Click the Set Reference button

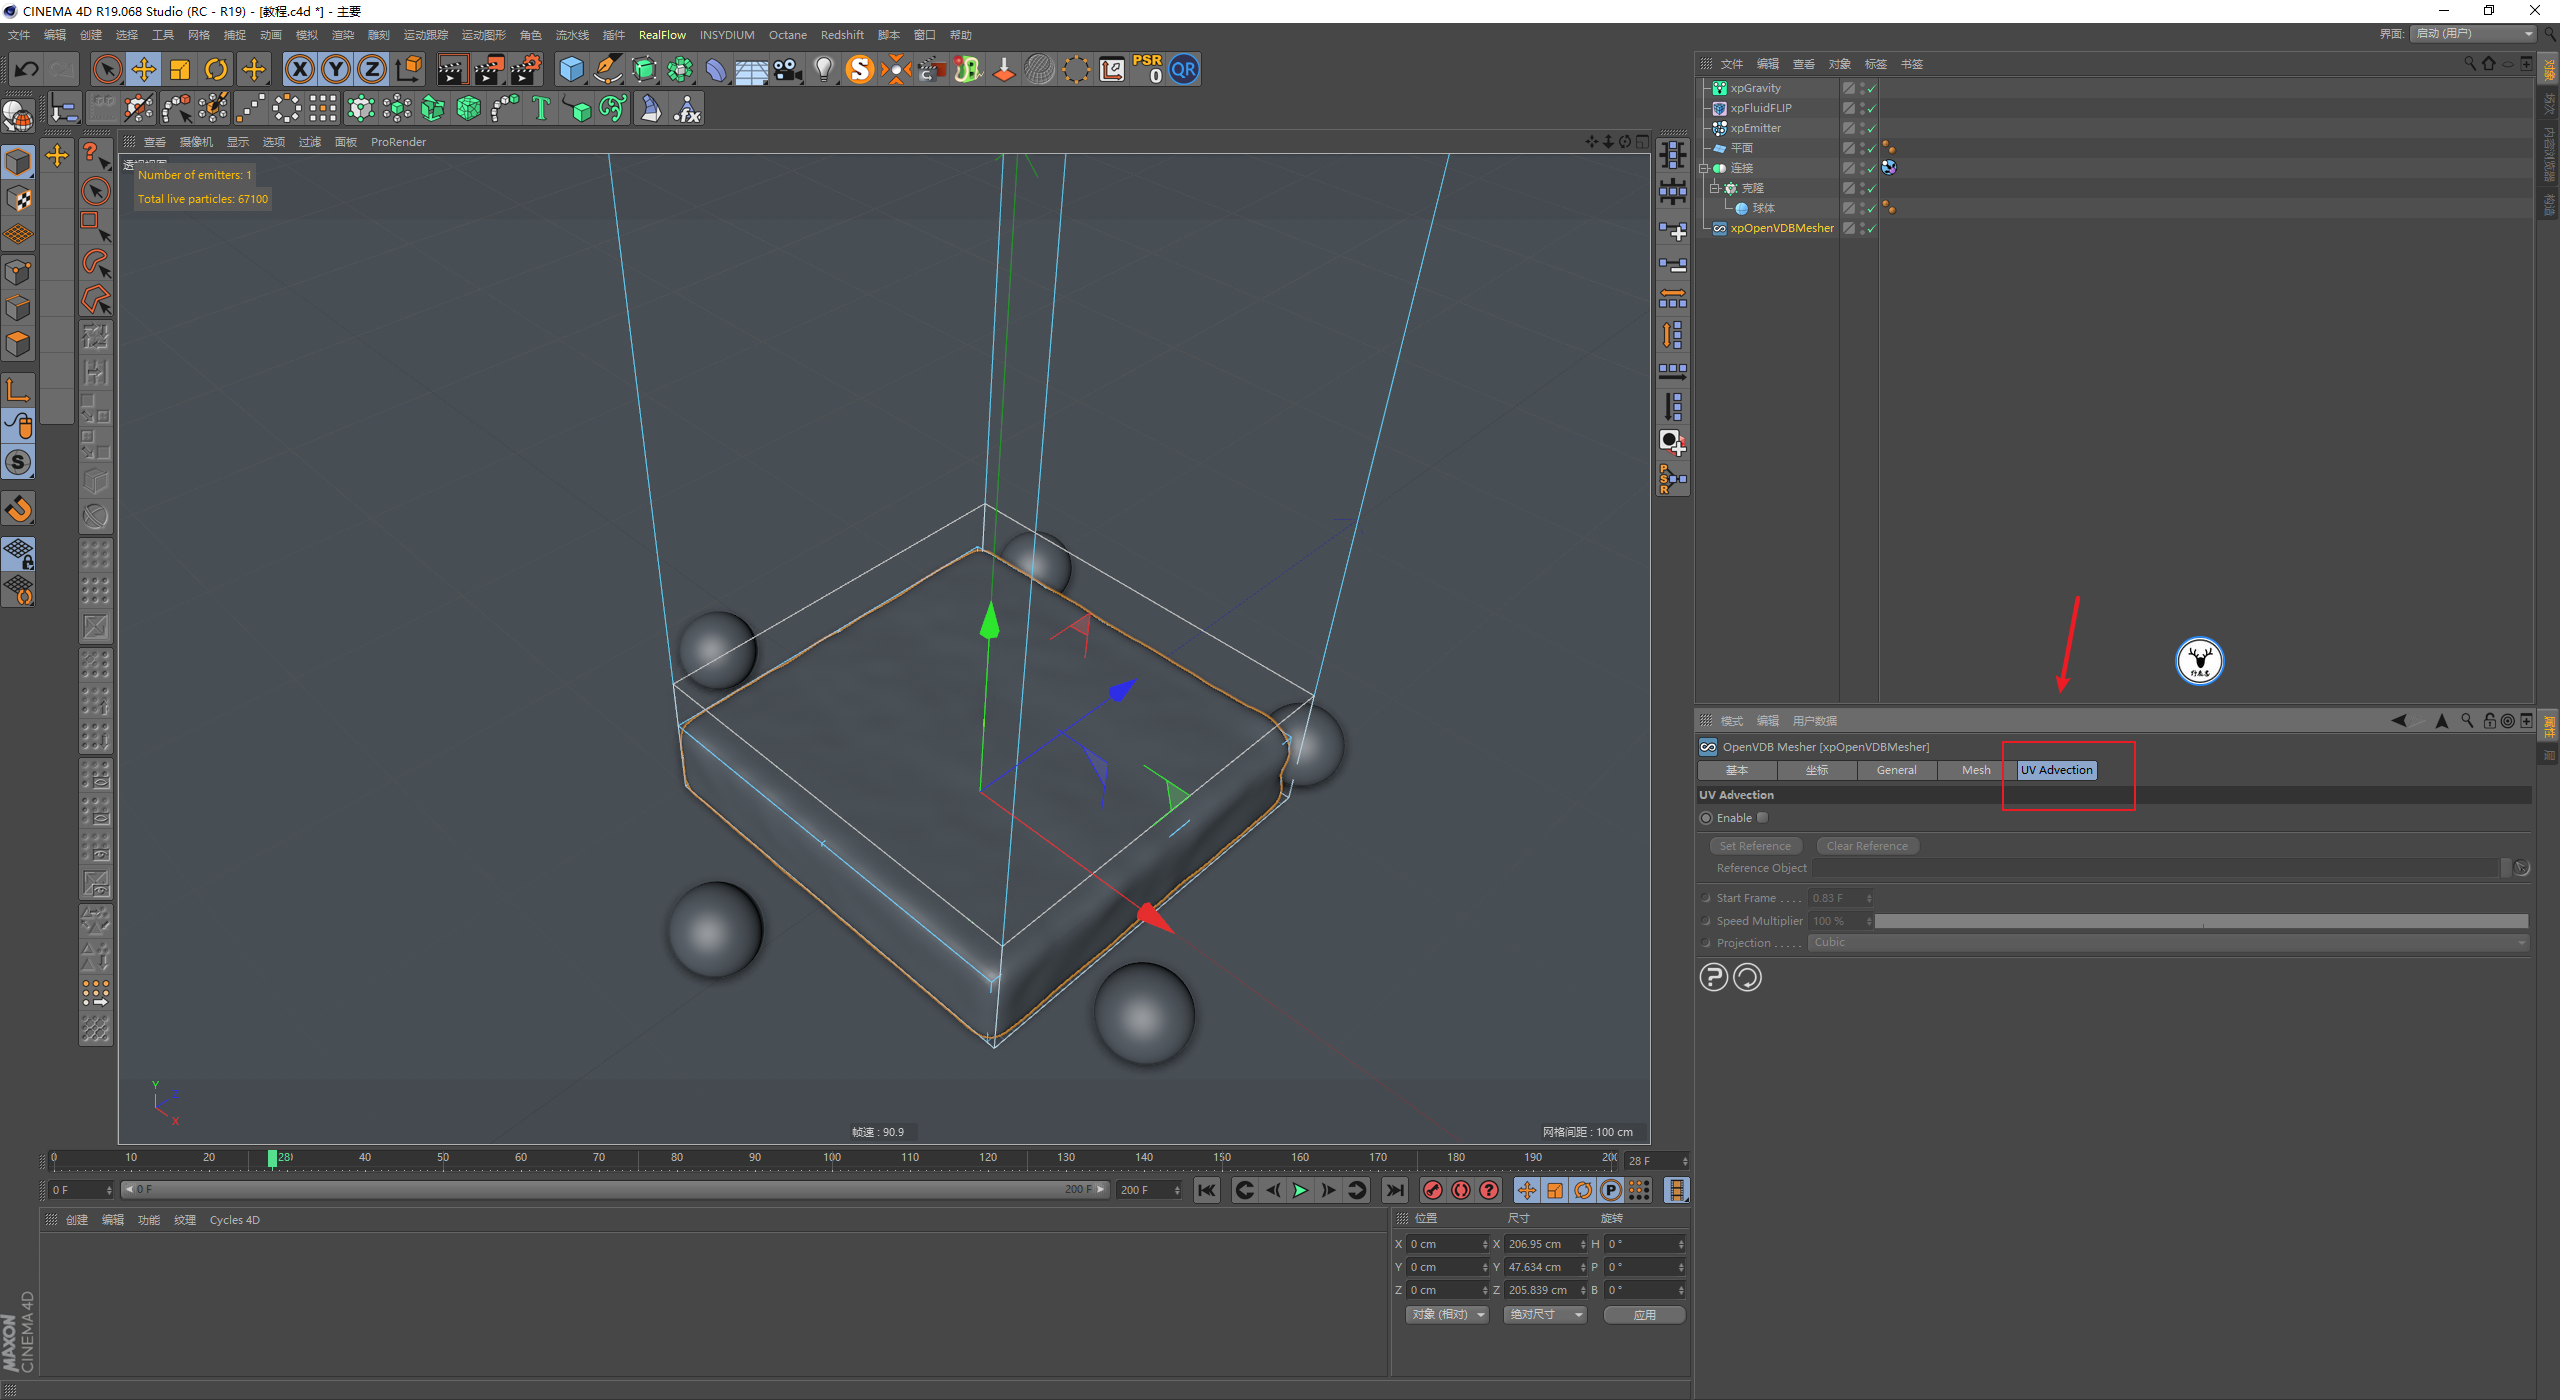pyautogui.click(x=1755, y=846)
